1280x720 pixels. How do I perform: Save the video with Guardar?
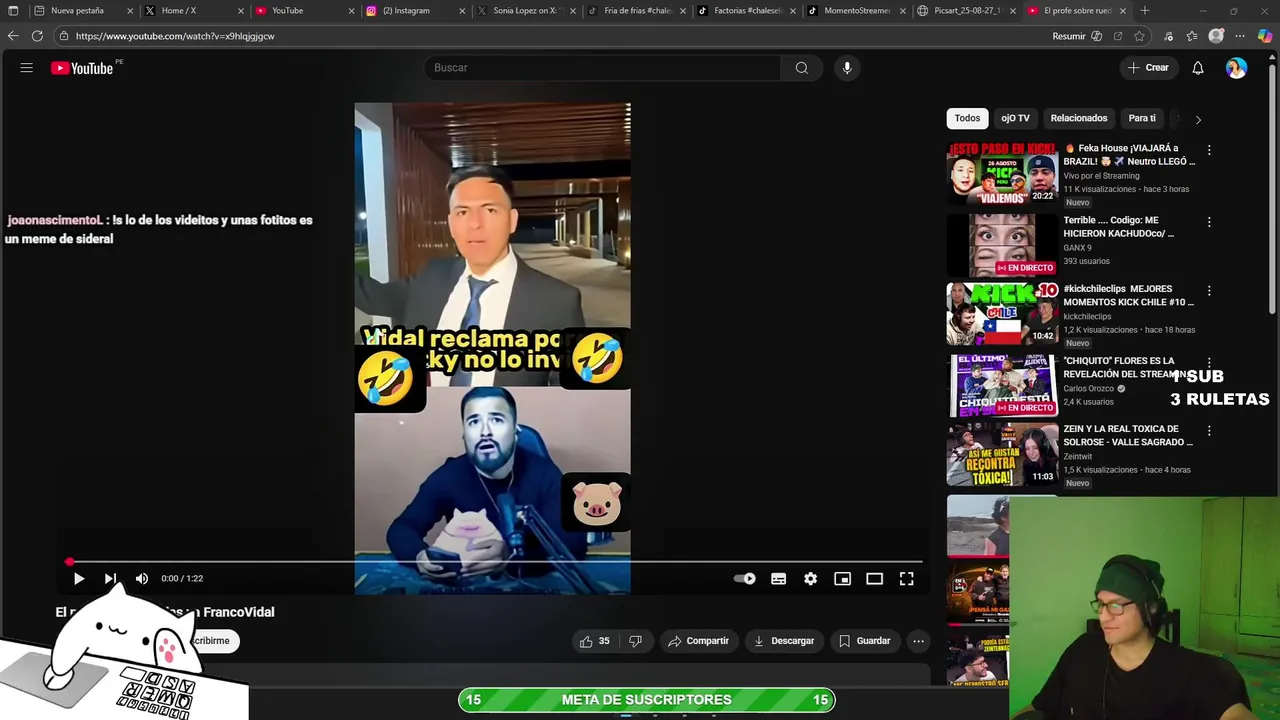(x=865, y=641)
